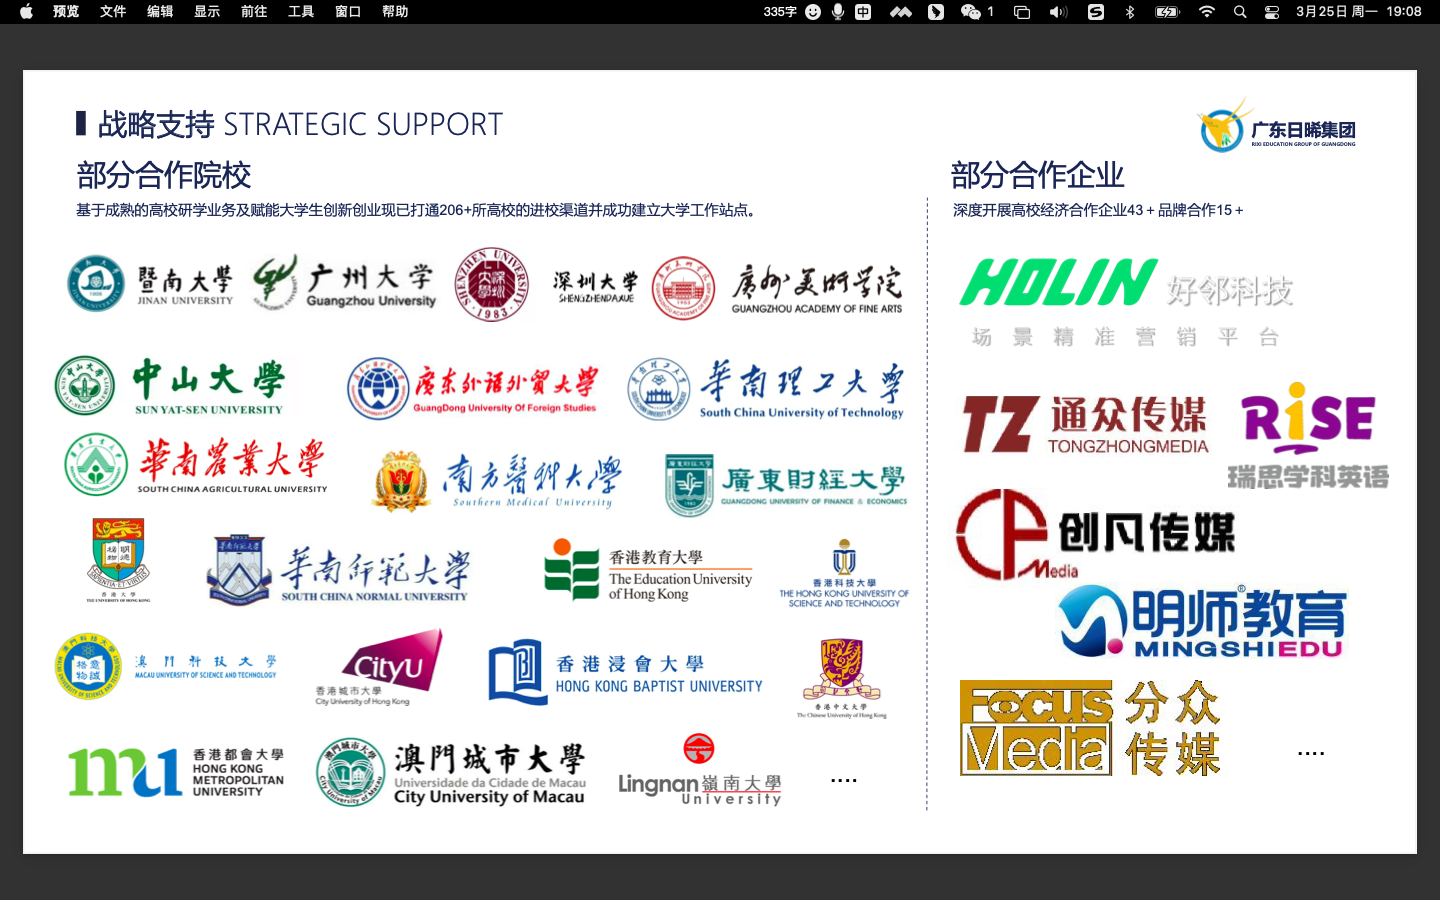Click the smiley emoji menu bar icon

click(813, 12)
